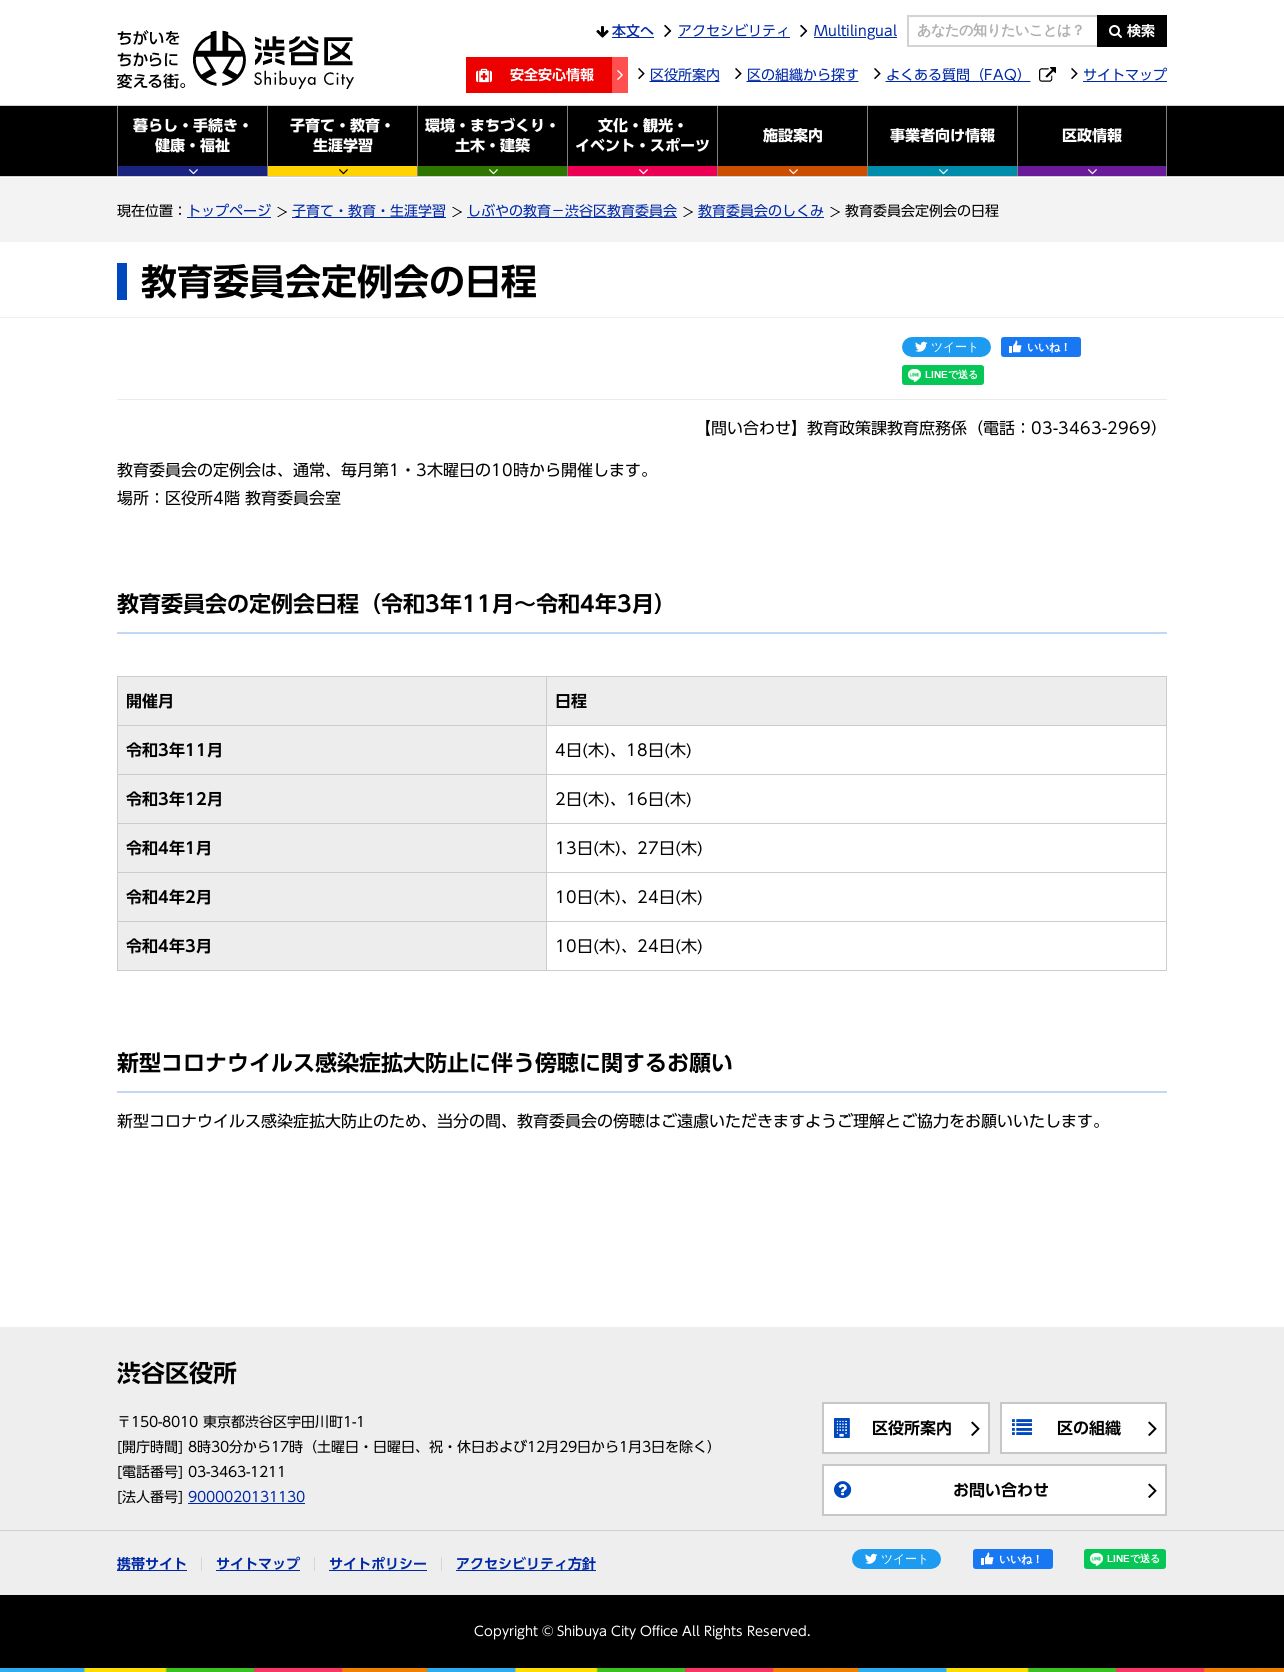Click the external-link icon beside FAQ

click(x=1047, y=75)
